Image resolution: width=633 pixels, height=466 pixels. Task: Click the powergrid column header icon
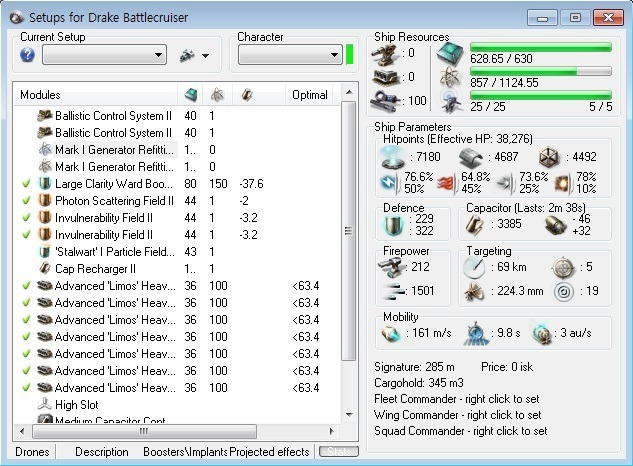(217, 95)
